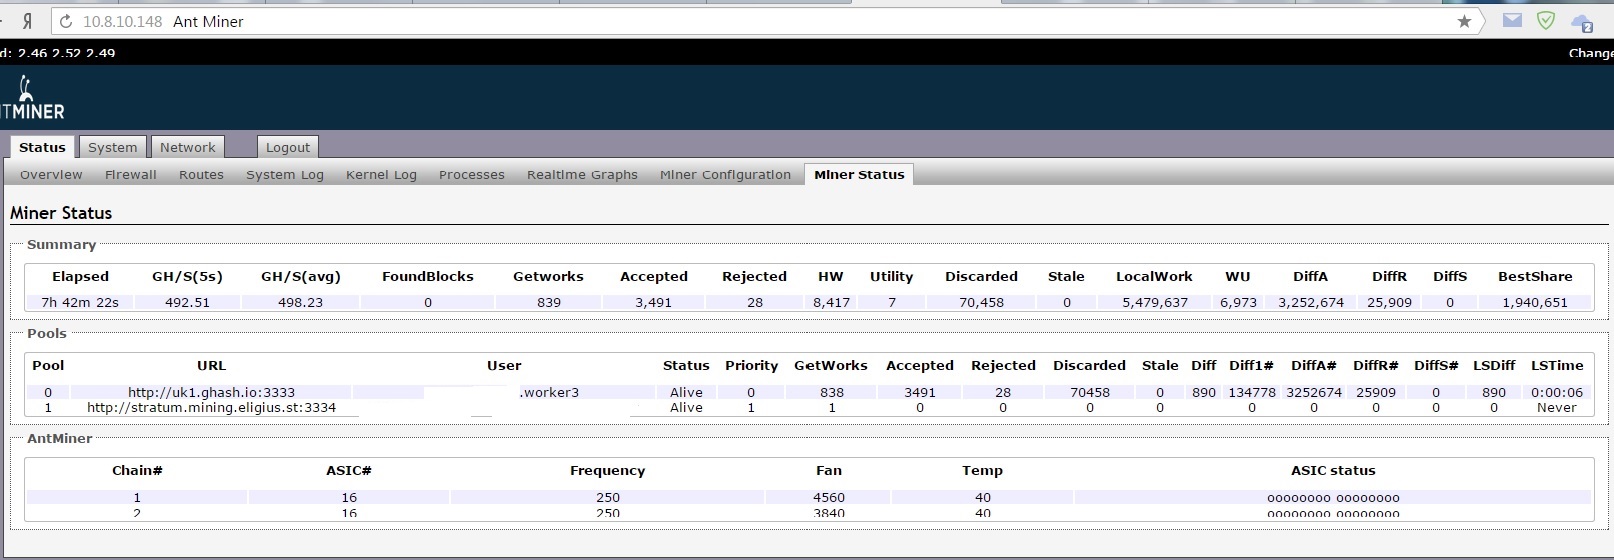Click the Getworks value 839
The image size is (1614, 560).
(x=549, y=302)
